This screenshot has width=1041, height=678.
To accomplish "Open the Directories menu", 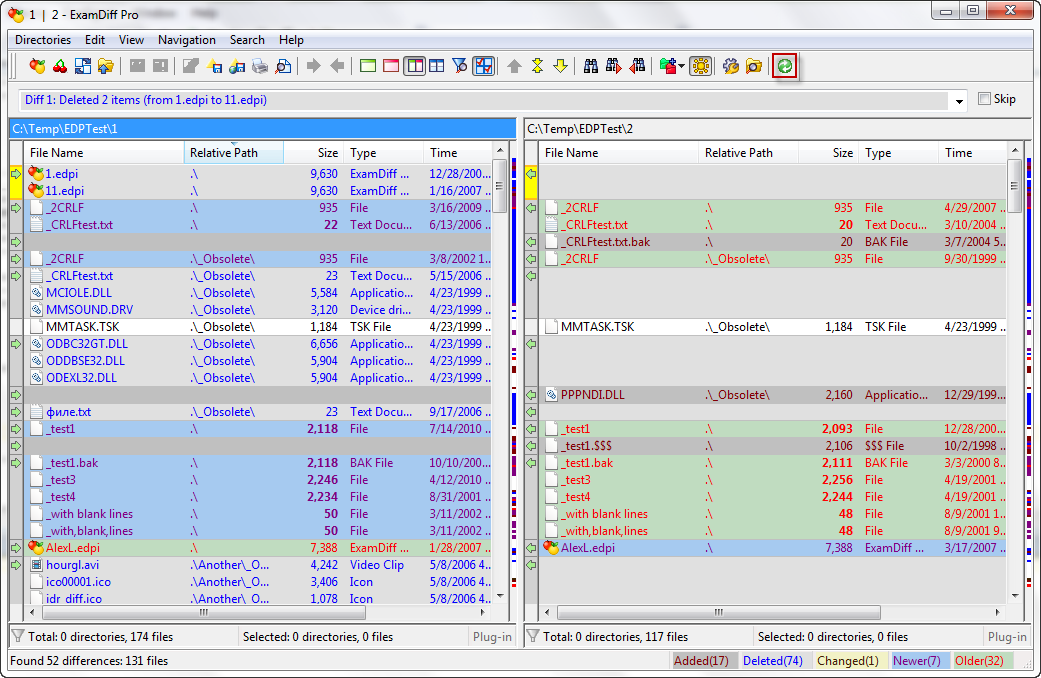I will (43, 40).
